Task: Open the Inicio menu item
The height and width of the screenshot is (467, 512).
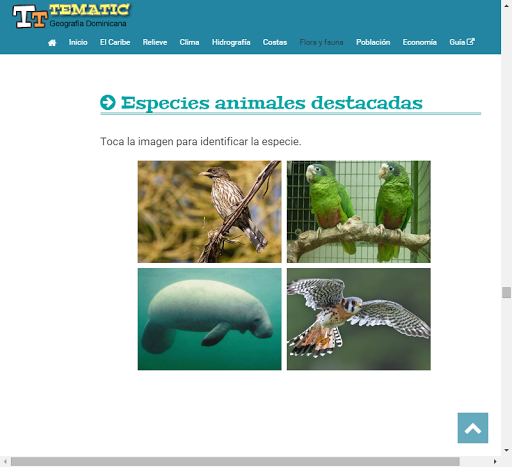Action: point(78,42)
